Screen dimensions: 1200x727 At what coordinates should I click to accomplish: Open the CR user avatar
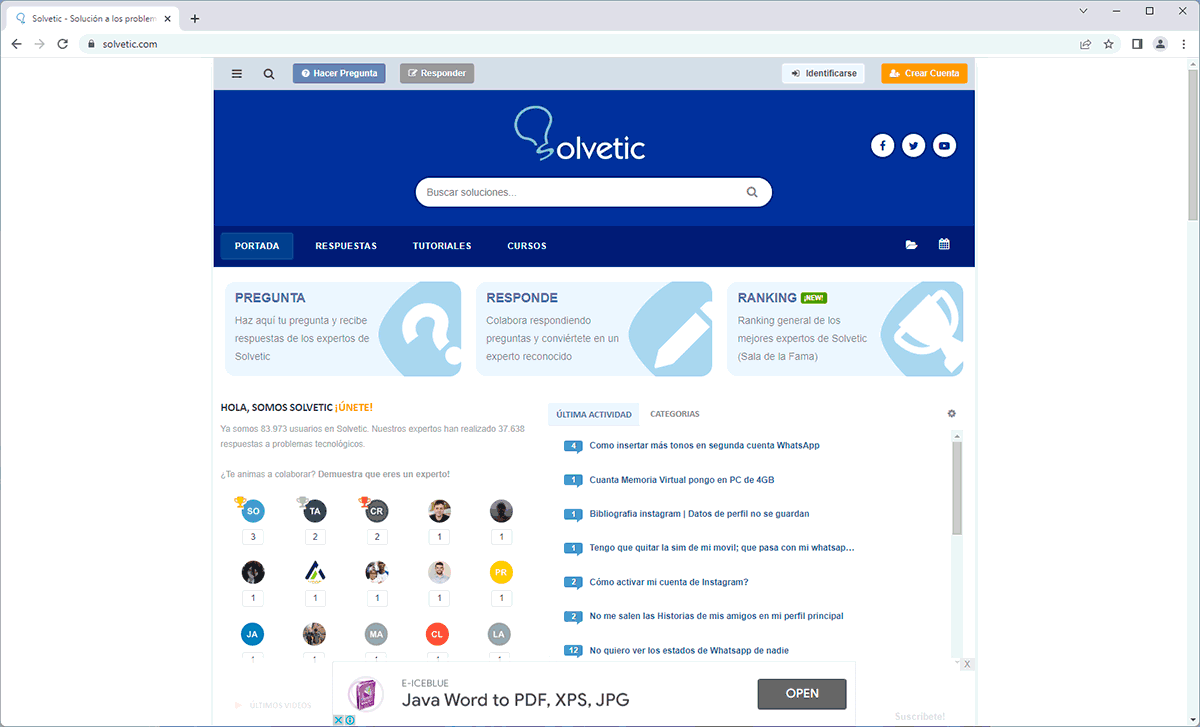click(x=377, y=510)
